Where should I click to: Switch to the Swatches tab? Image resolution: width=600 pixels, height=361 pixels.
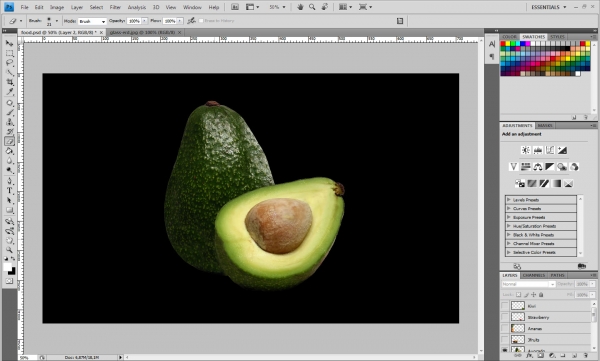pos(533,37)
